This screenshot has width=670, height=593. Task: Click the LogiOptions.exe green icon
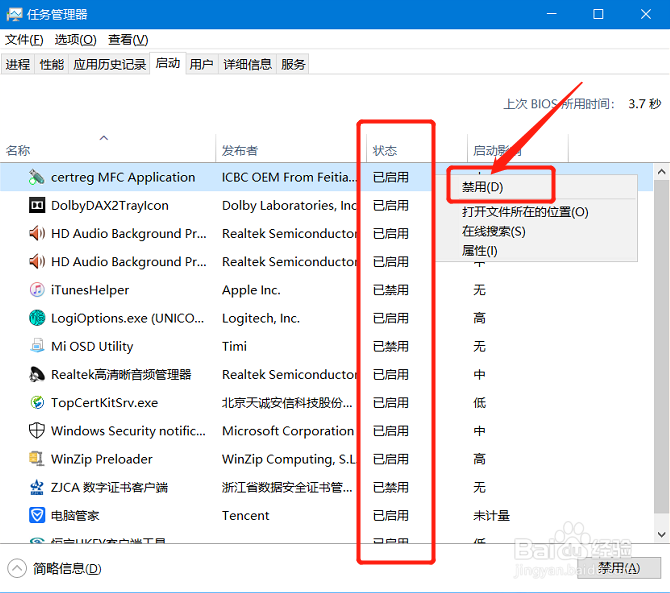tap(36, 318)
